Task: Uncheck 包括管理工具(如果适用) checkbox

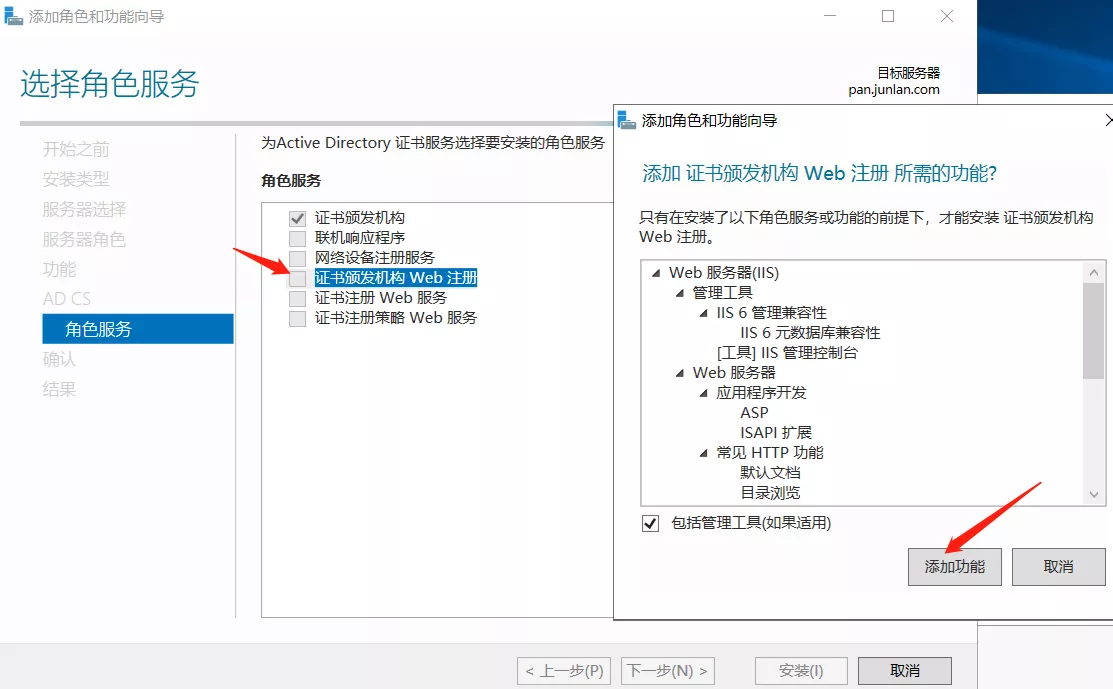Action: (x=651, y=523)
